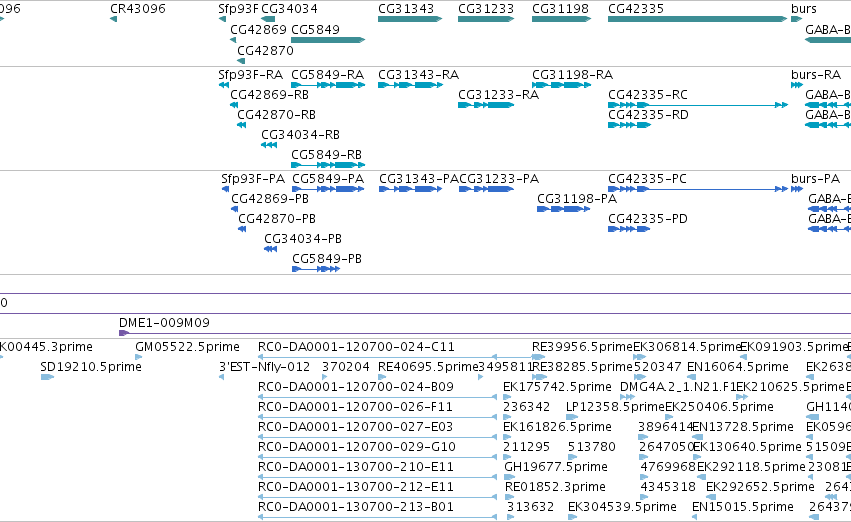Select BAC clone DME1-009M09
This screenshot has height=522, width=851.
pyautogui.click(x=164, y=323)
